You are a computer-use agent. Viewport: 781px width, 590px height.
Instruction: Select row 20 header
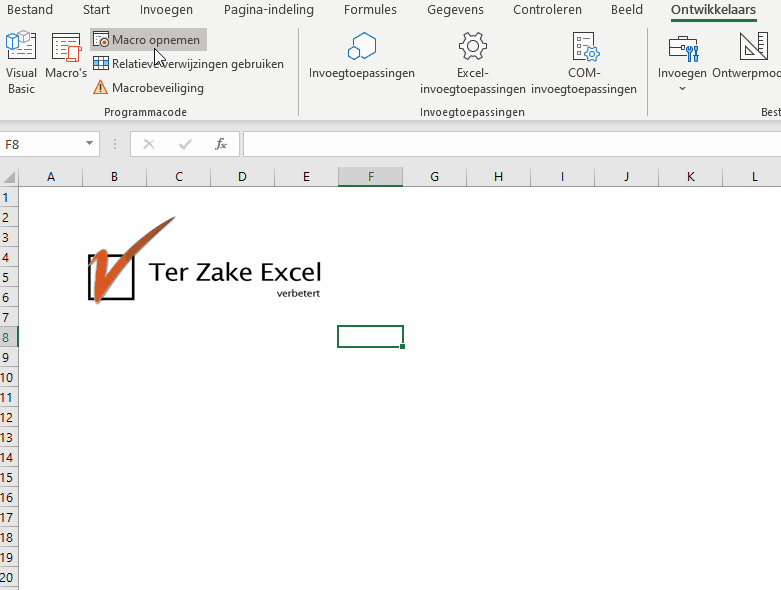pyautogui.click(x=9, y=577)
